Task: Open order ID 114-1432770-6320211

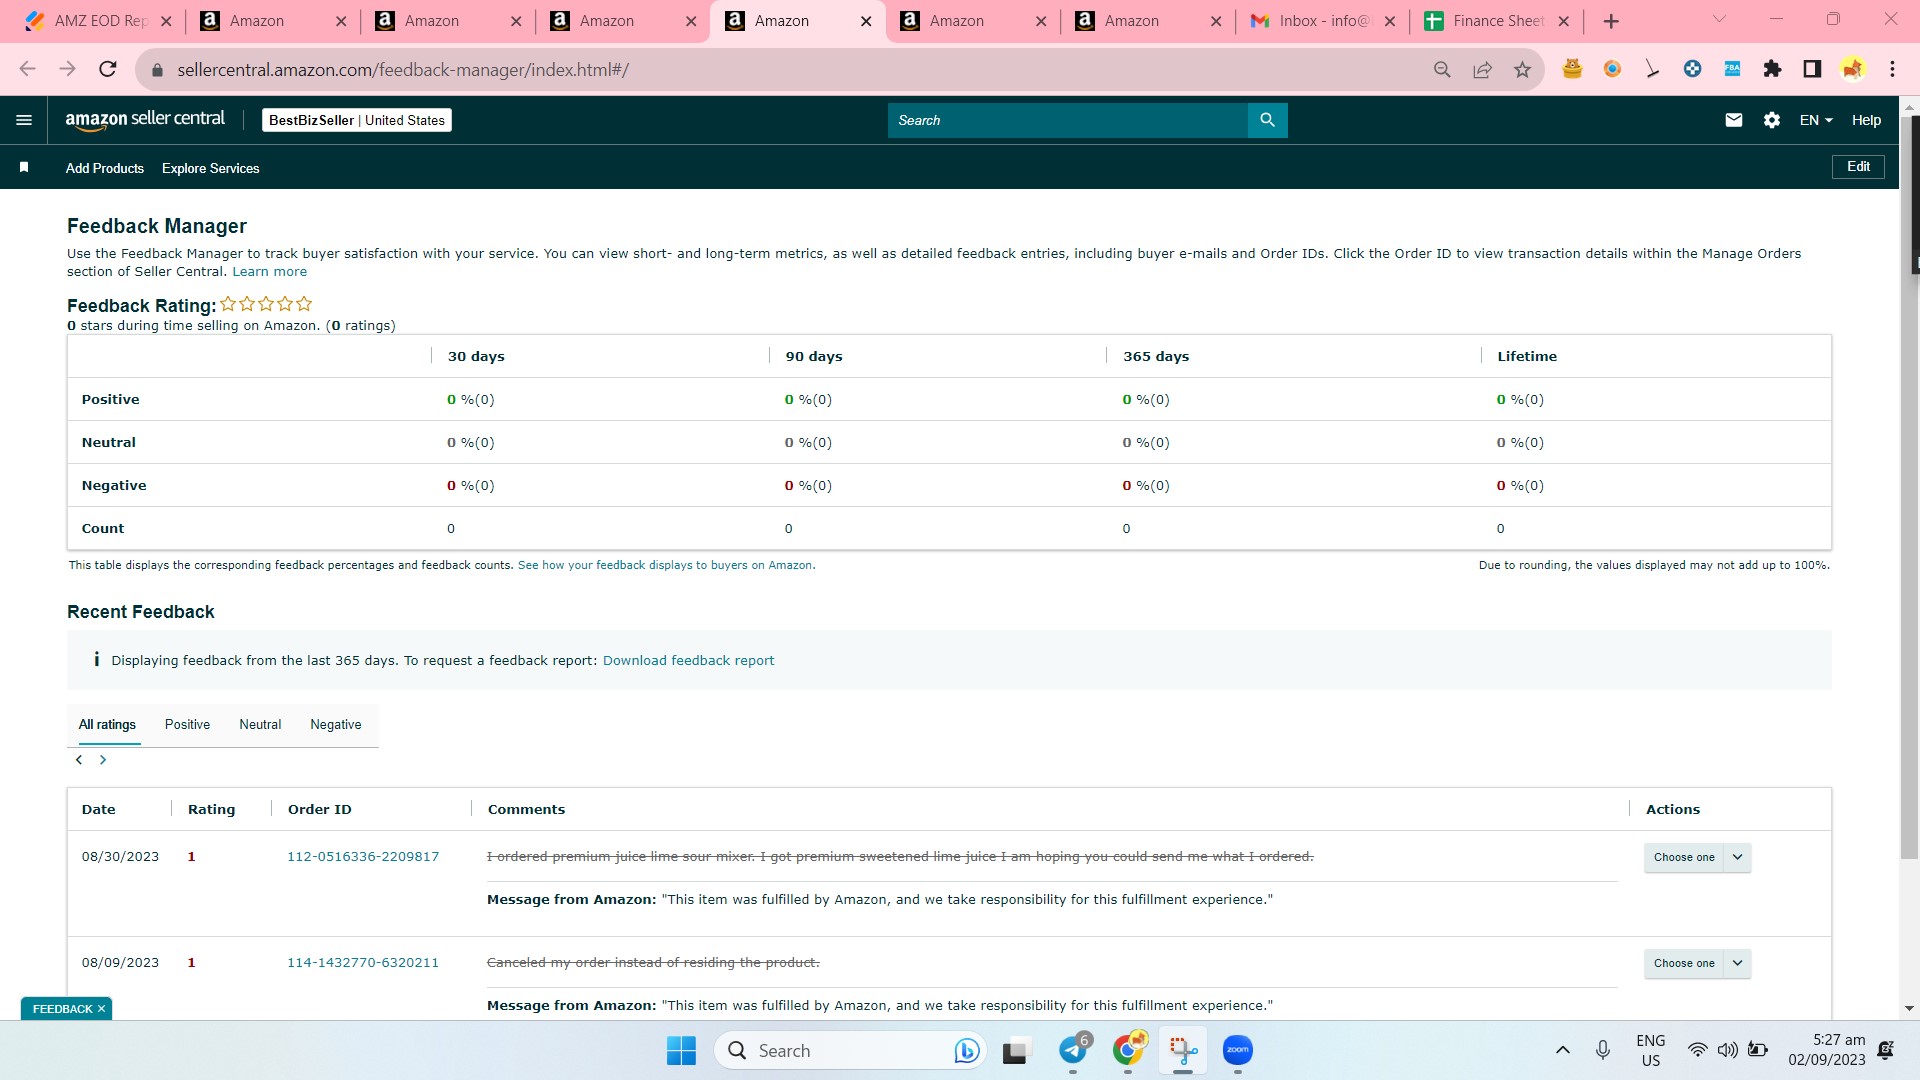Action: [363, 963]
